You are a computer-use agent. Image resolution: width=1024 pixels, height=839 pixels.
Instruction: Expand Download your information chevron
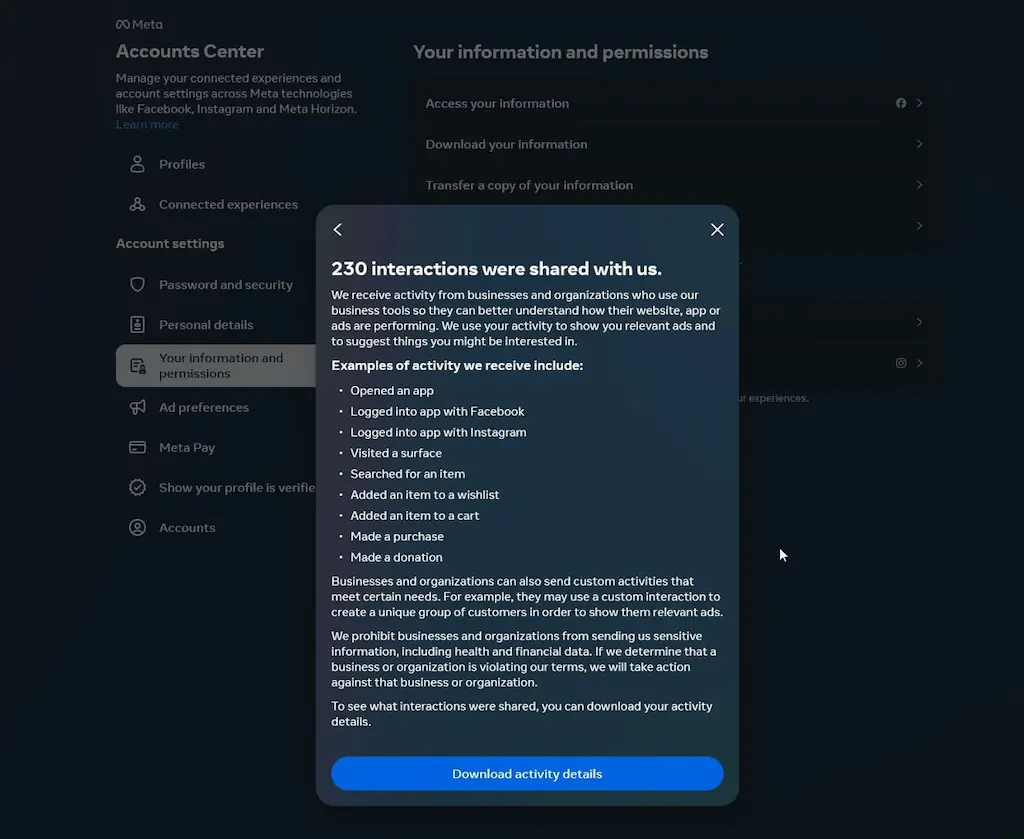click(x=919, y=144)
